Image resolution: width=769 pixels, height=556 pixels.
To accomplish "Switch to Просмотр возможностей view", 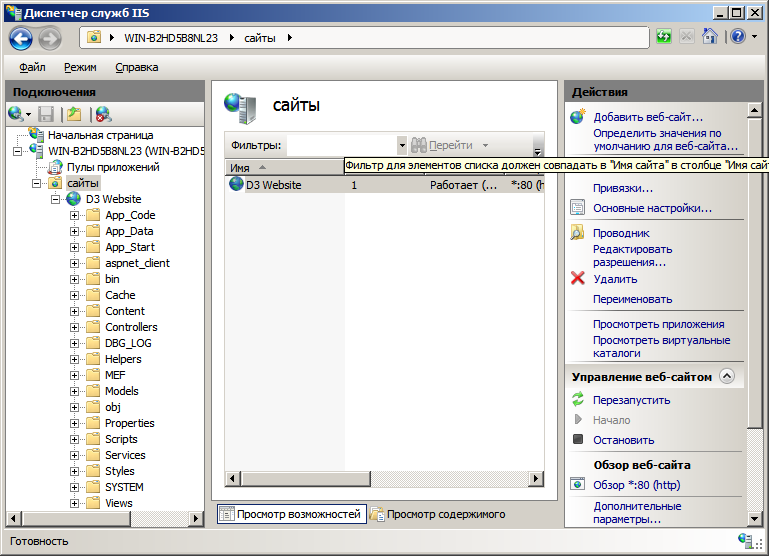I will [292, 514].
